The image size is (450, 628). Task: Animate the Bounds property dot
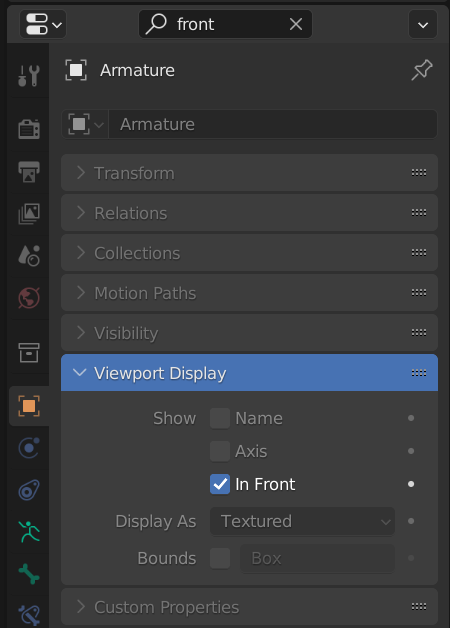(x=411, y=558)
